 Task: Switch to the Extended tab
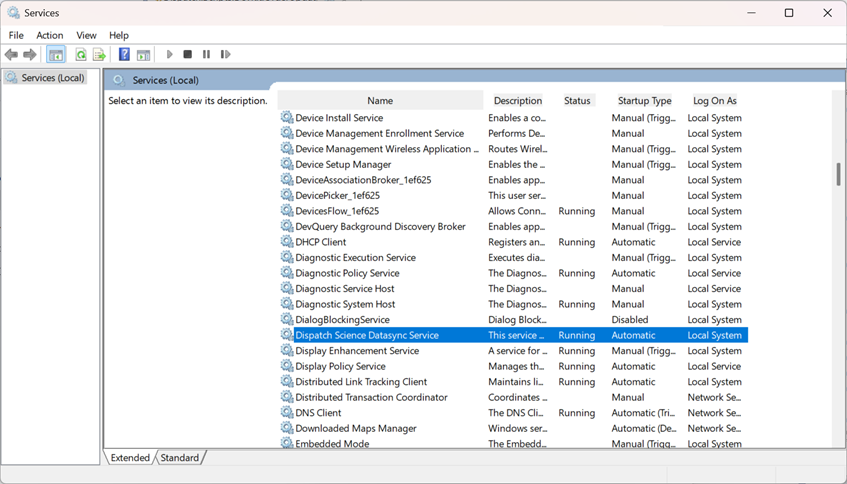[130, 458]
